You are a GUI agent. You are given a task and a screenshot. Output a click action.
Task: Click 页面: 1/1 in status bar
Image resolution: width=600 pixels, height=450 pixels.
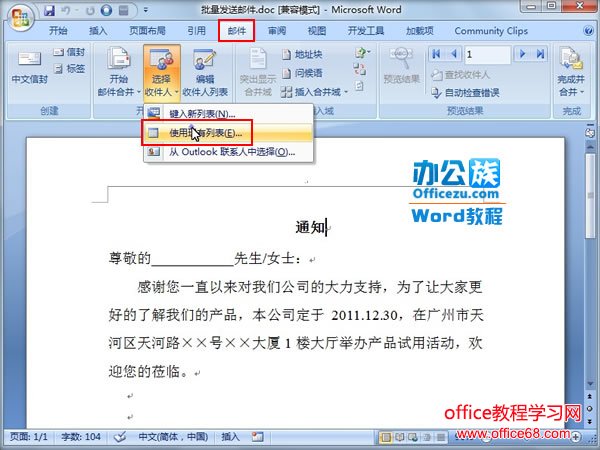tap(29, 437)
